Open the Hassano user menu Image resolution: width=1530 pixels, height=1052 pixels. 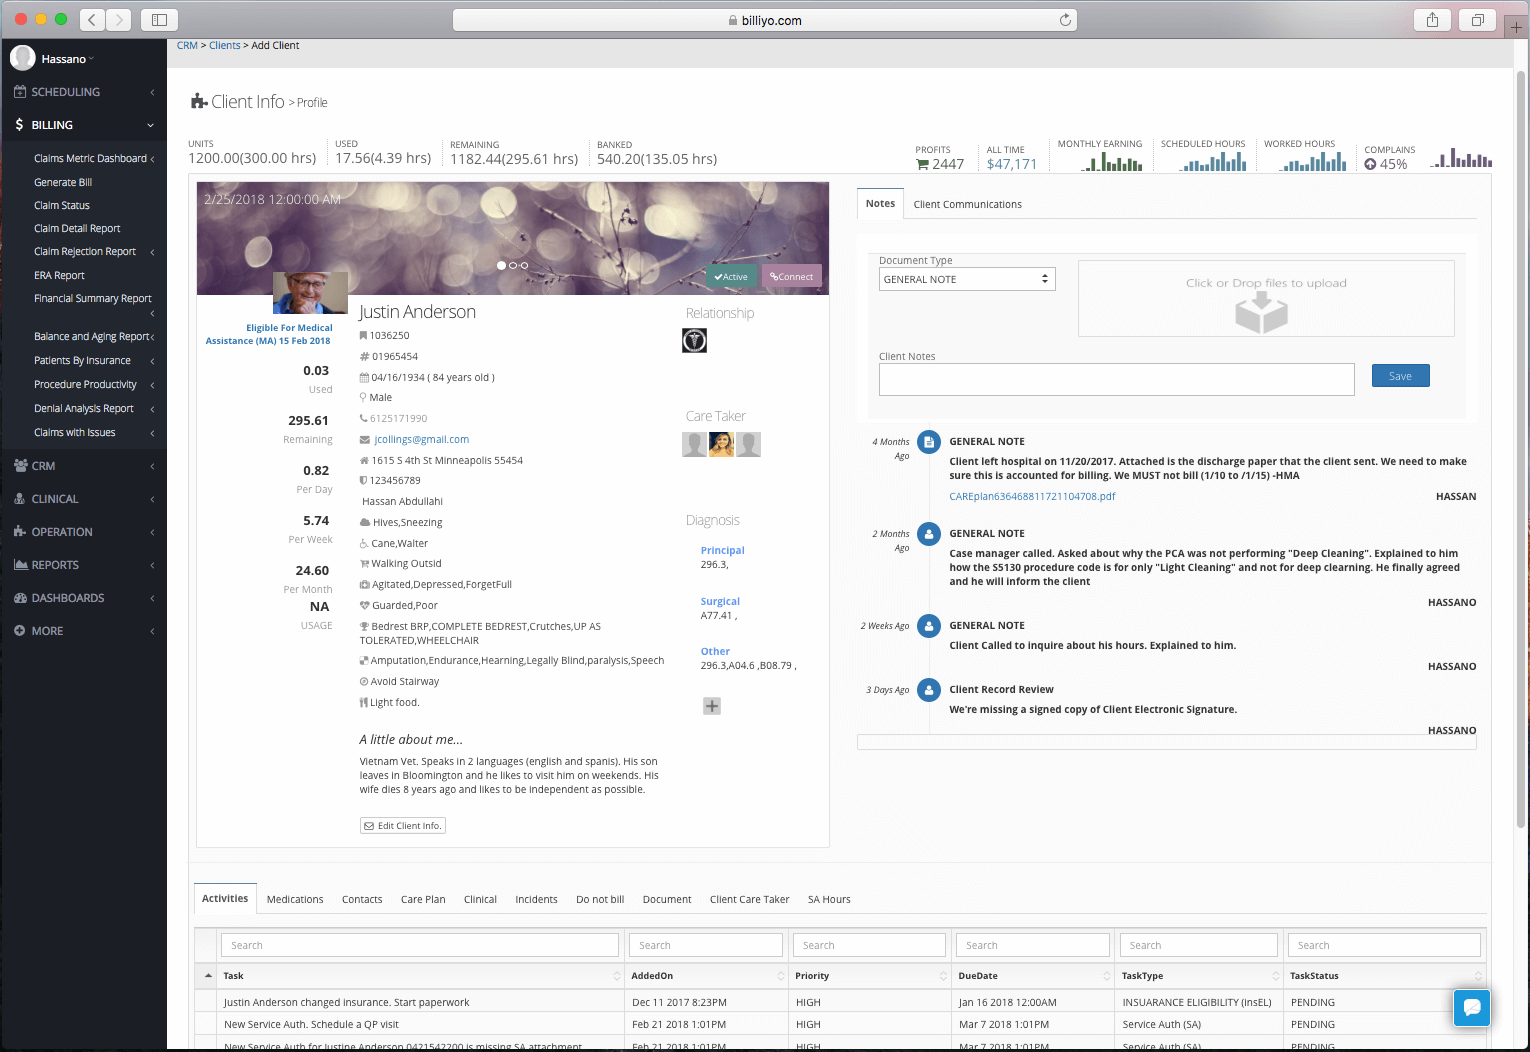click(x=67, y=59)
